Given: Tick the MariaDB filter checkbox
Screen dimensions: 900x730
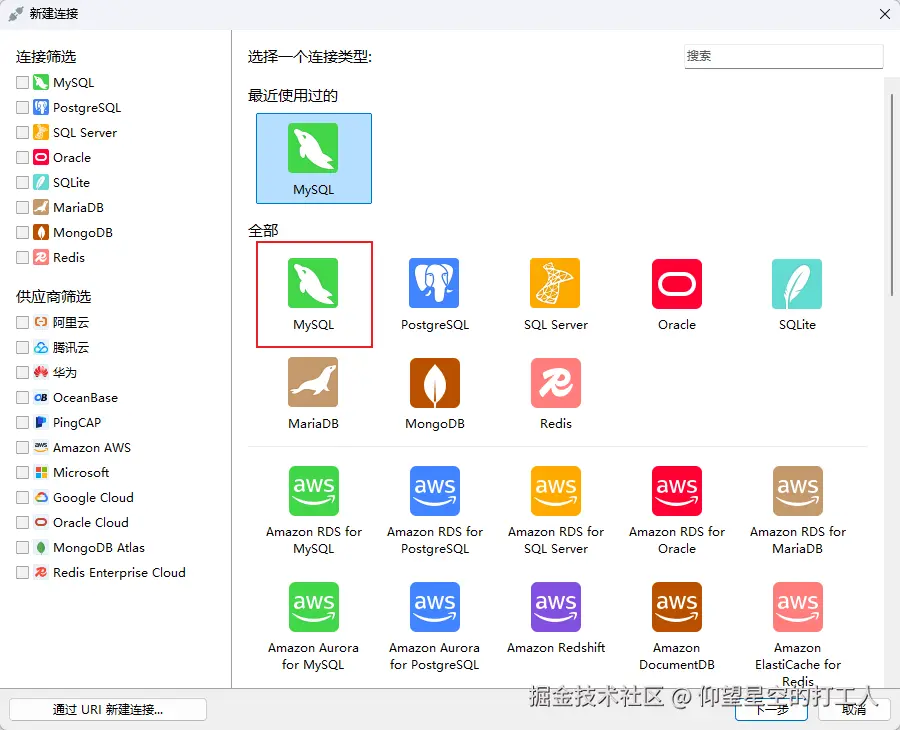Looking at the screenshot, I should pyautogui.click(x=22, y=207).
